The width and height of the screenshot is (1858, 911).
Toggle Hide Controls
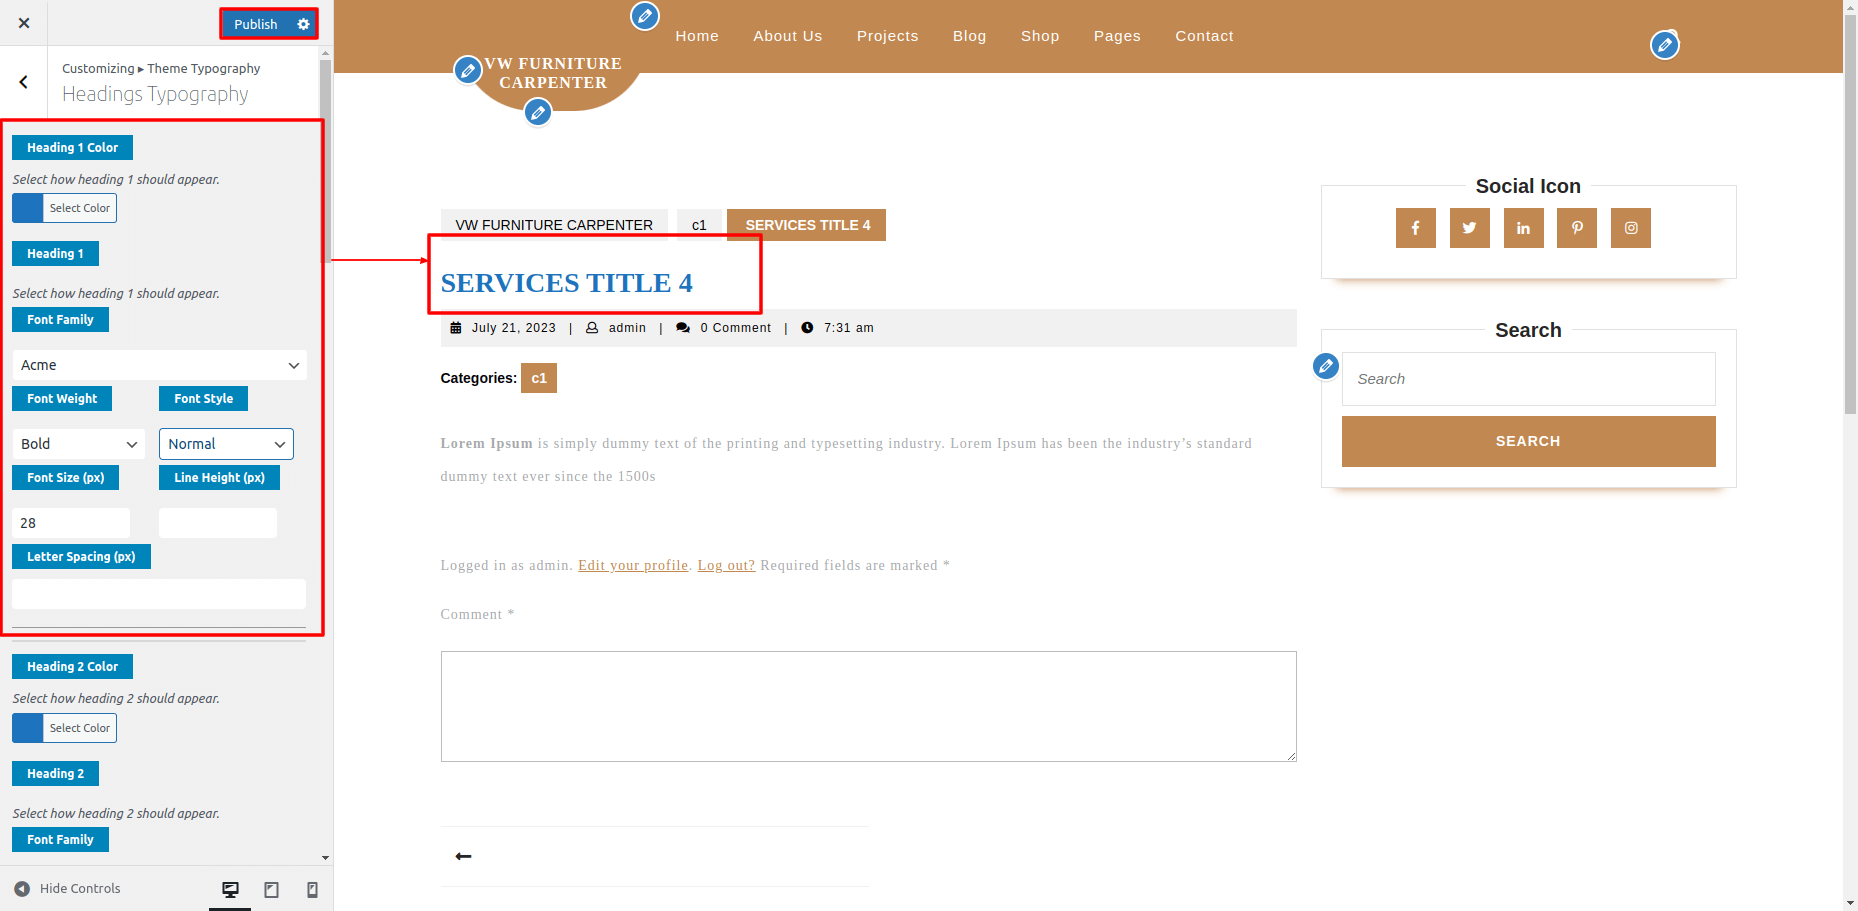click(67, 889)
